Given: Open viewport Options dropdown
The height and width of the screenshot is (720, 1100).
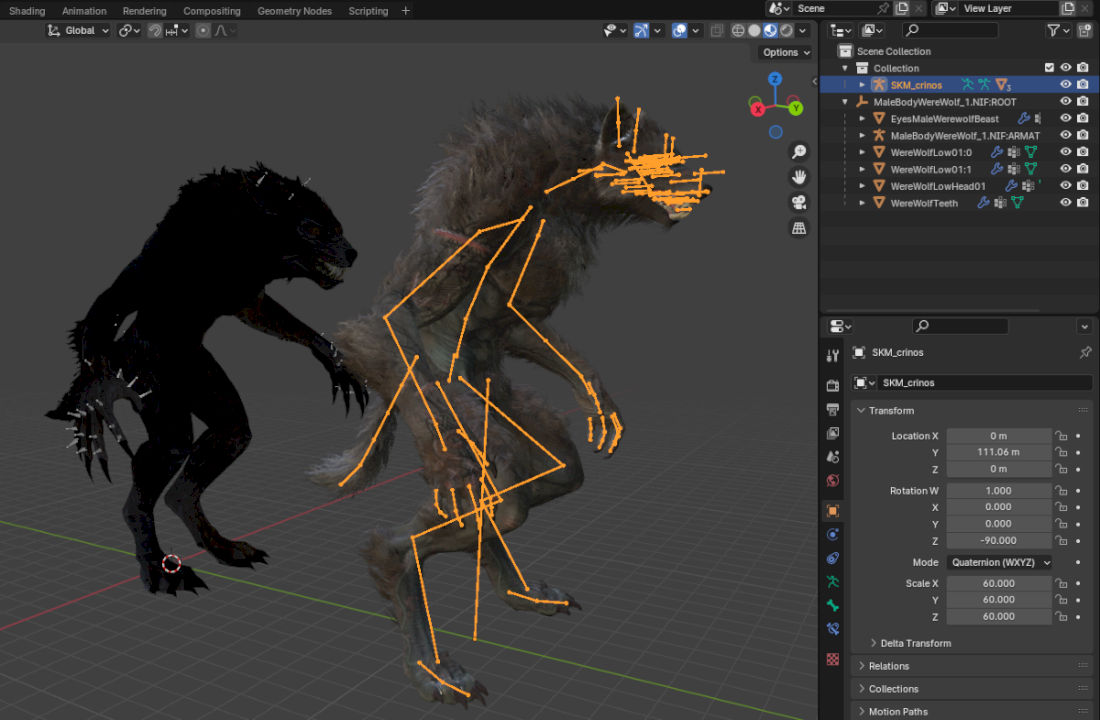Looking at the screenshot, I should tap(785, 53).
